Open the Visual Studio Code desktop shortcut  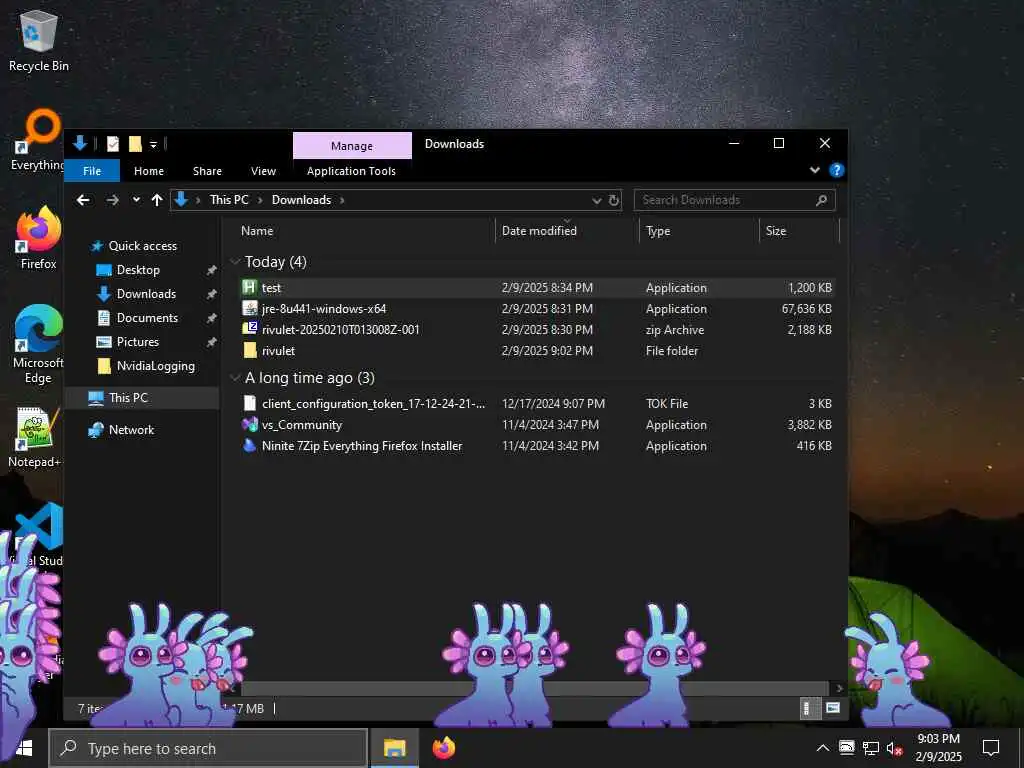(x=38, y=534)
